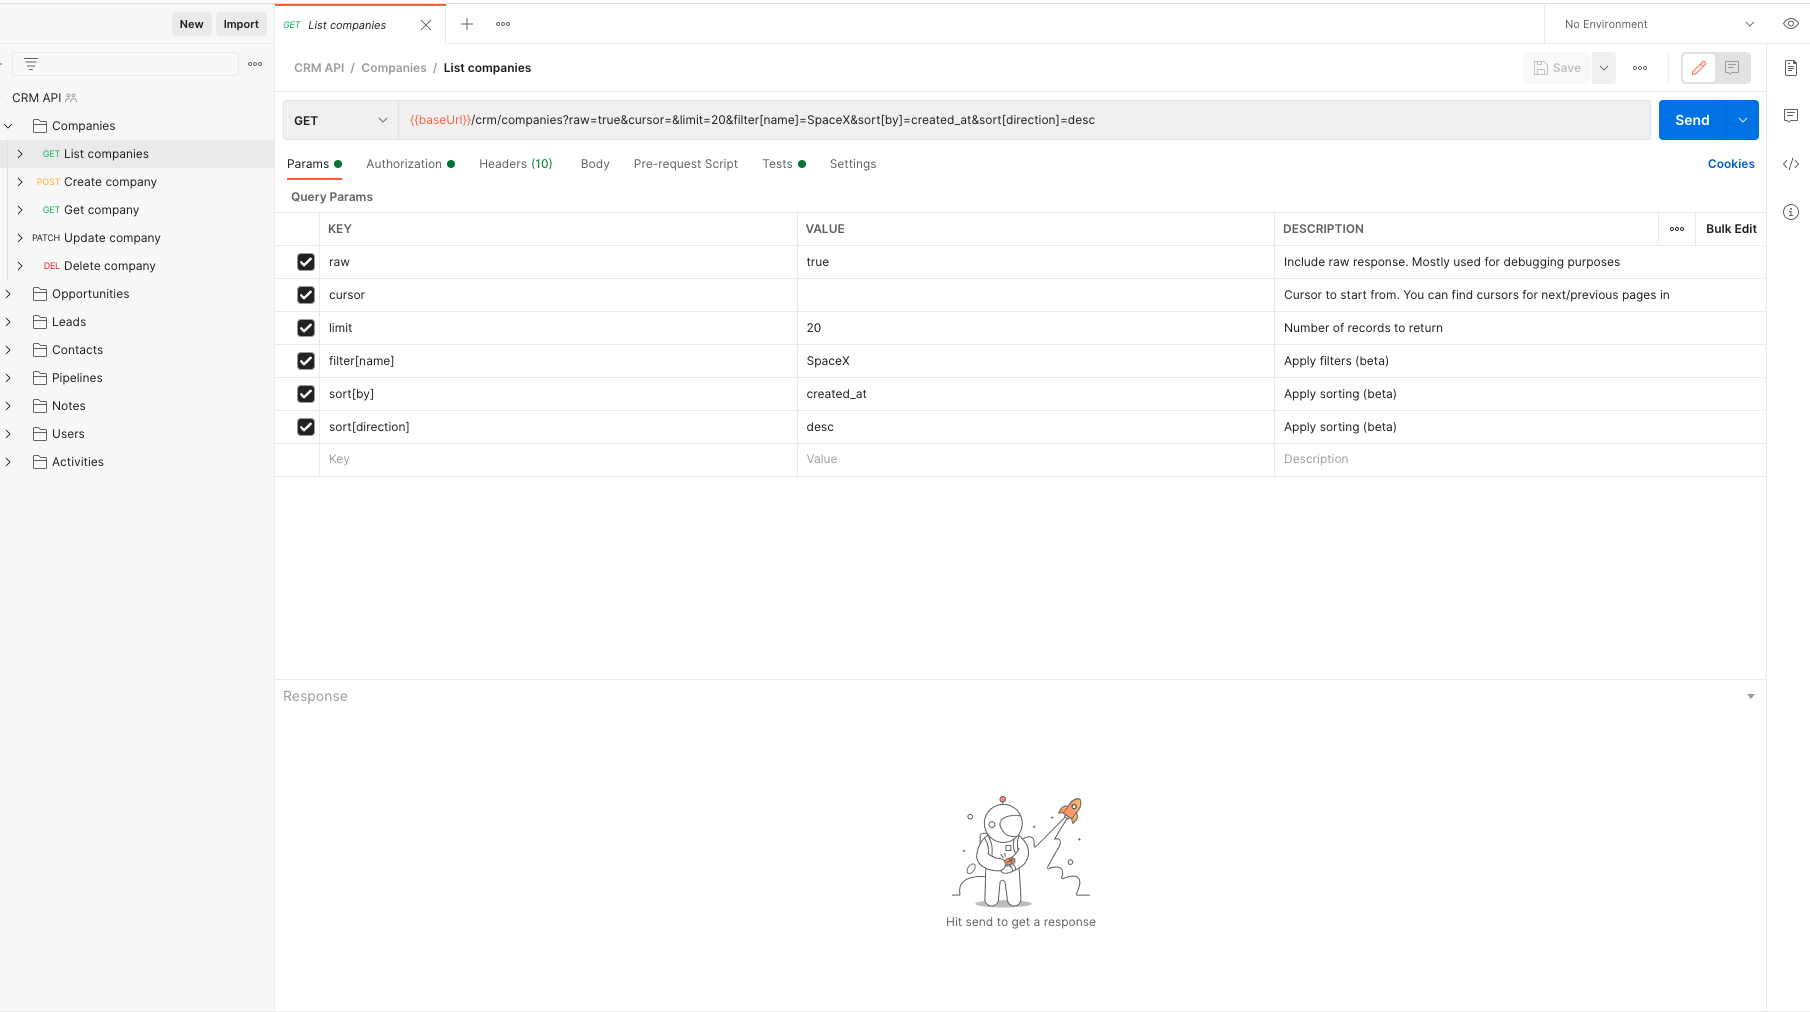Image resolution: width=1810 pixels, height=1012 pixels.
Task: Open the Comments panel icon
Action: [x=1791, y=115]
